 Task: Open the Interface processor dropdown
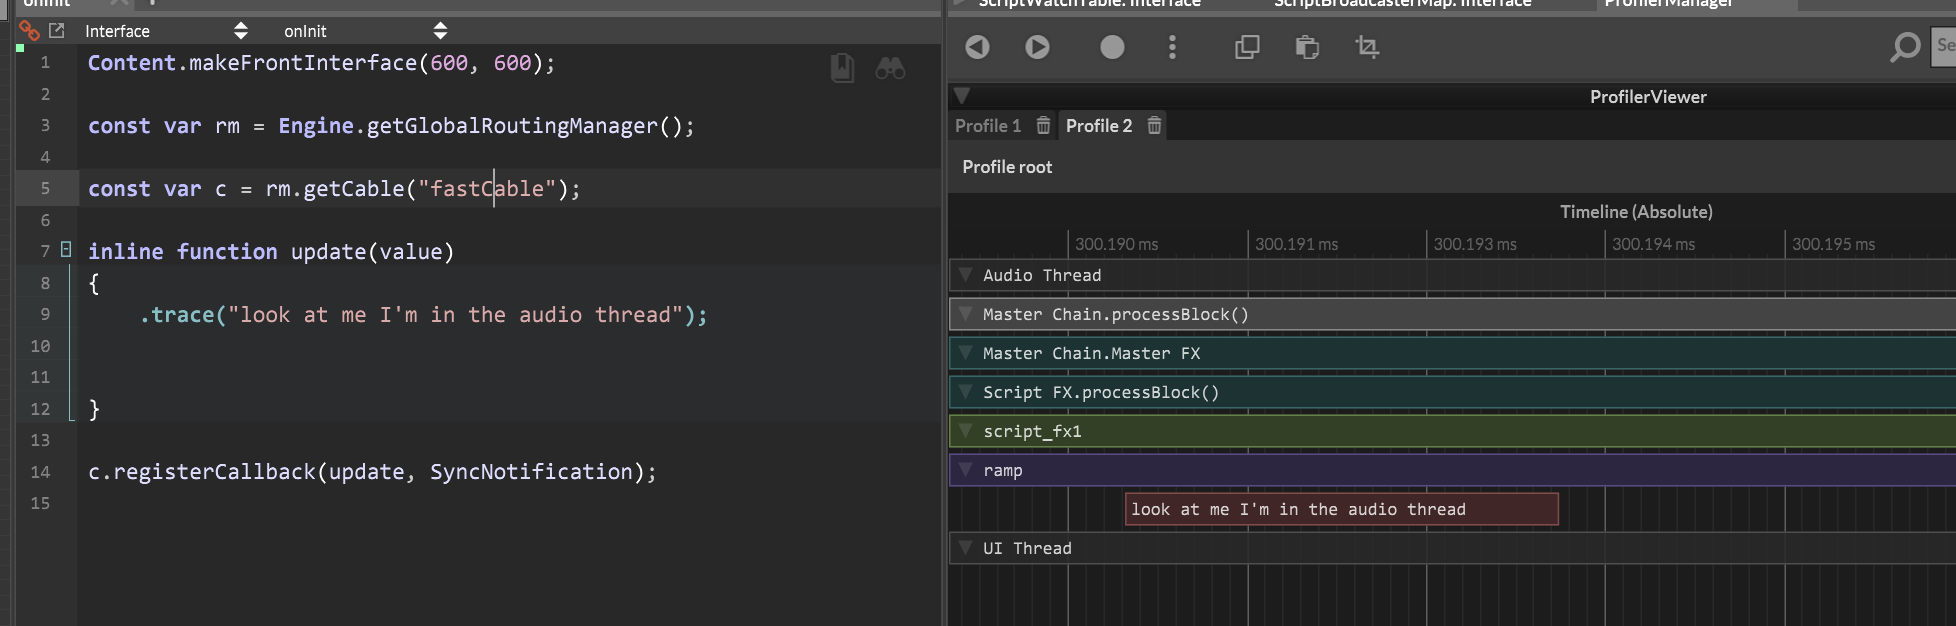click(166, 31)
